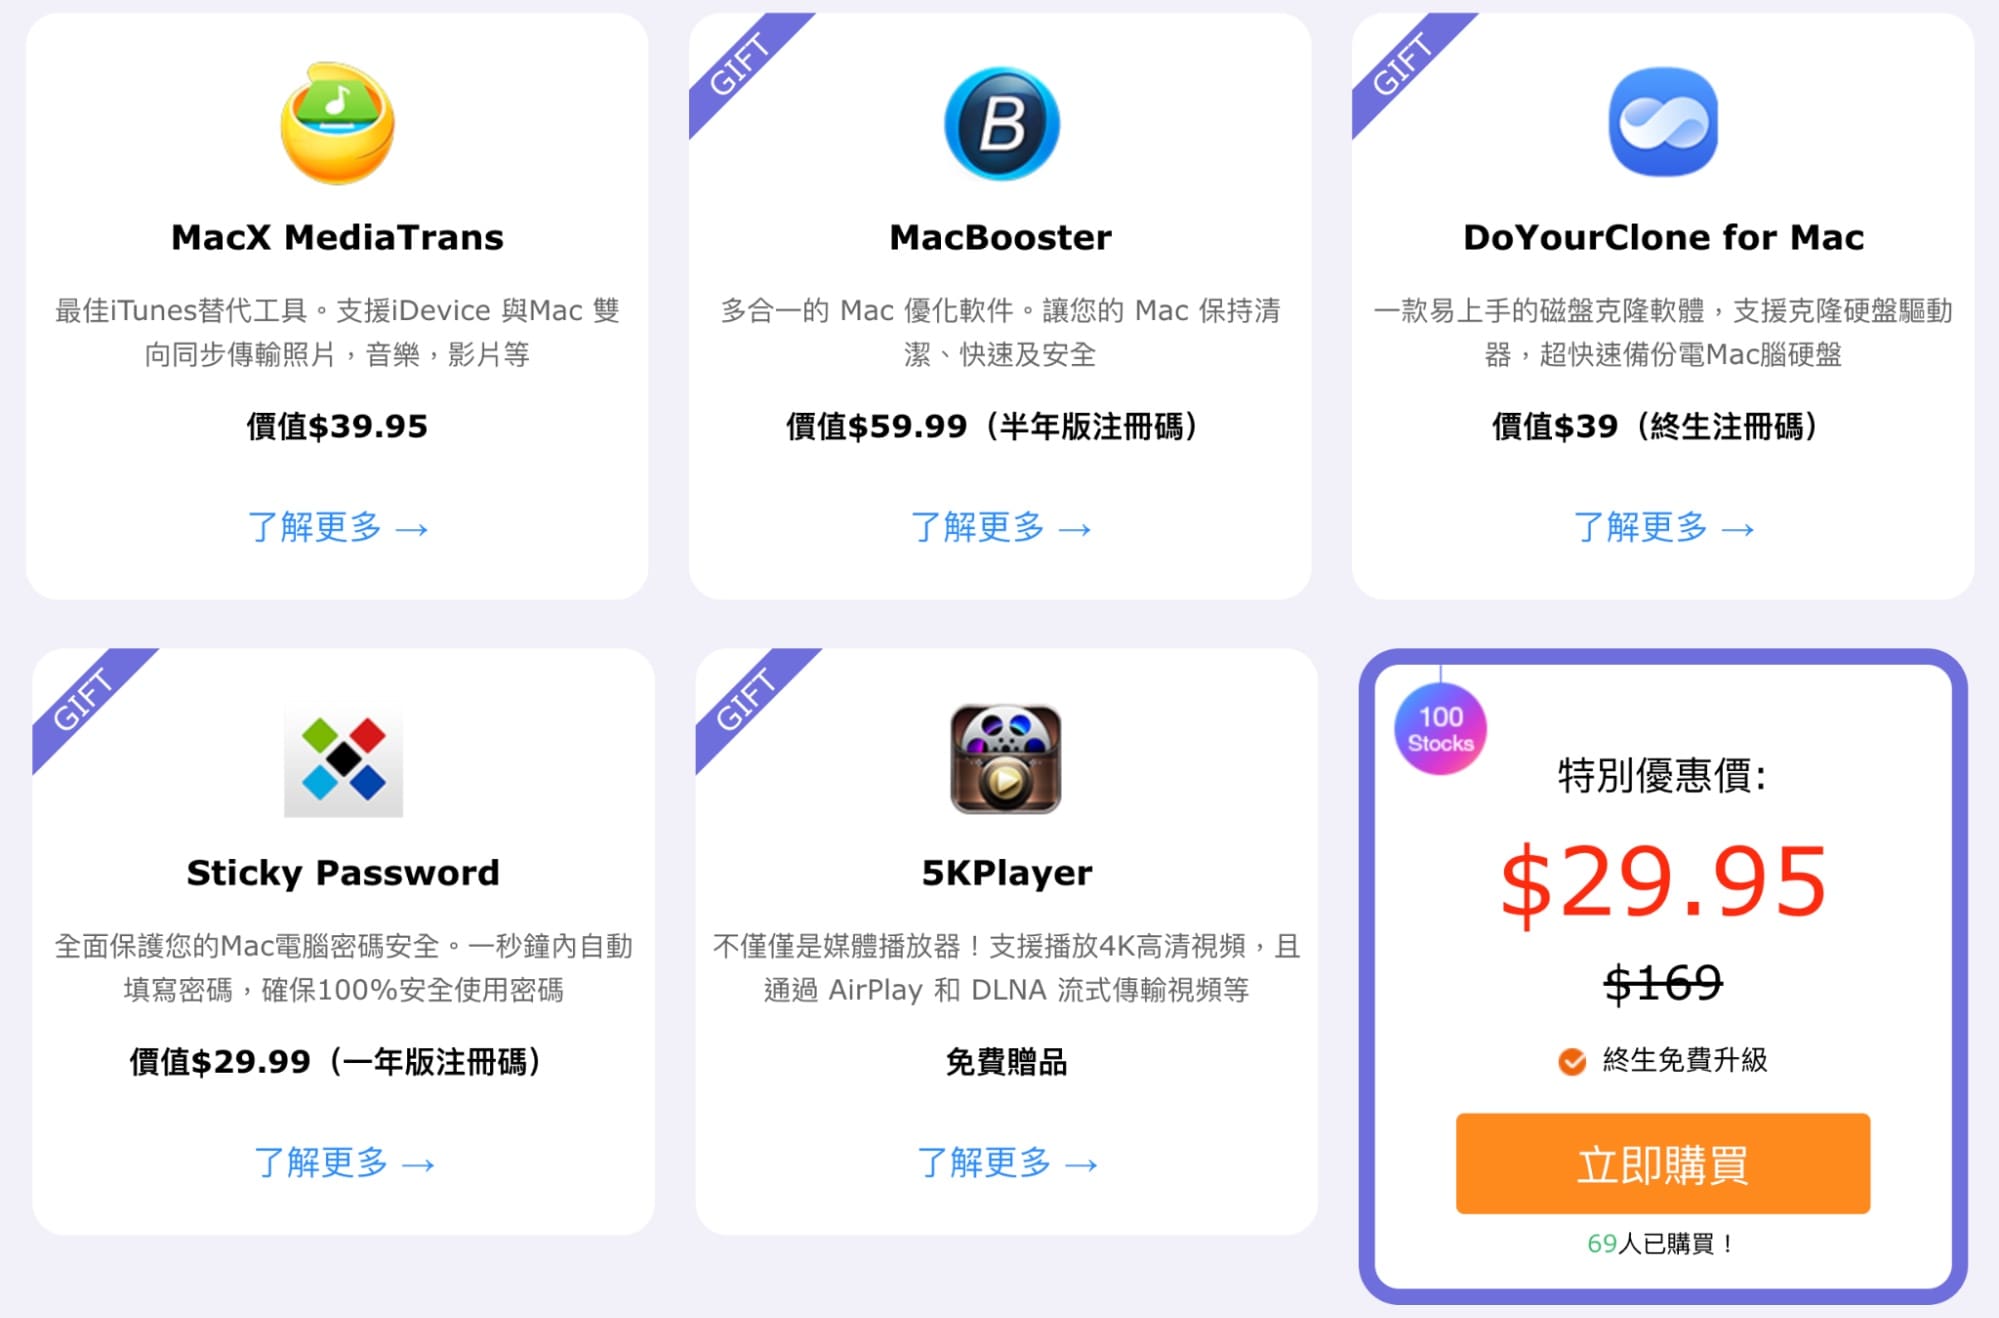The image size is (1999, 1318).
Task: Click the MacBooster blue B icon
Action: coord(1001,123)
